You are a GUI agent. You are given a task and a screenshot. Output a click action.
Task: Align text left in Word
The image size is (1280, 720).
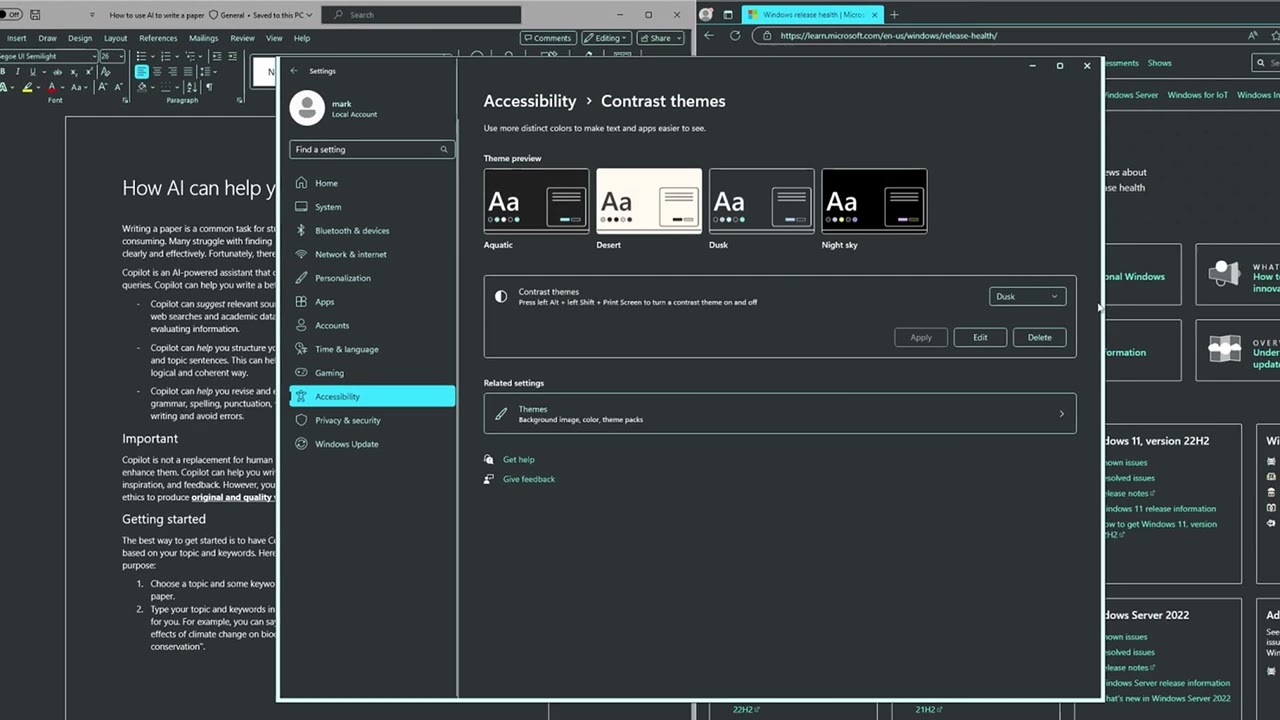pyautogui.click(x=142, y=71)
